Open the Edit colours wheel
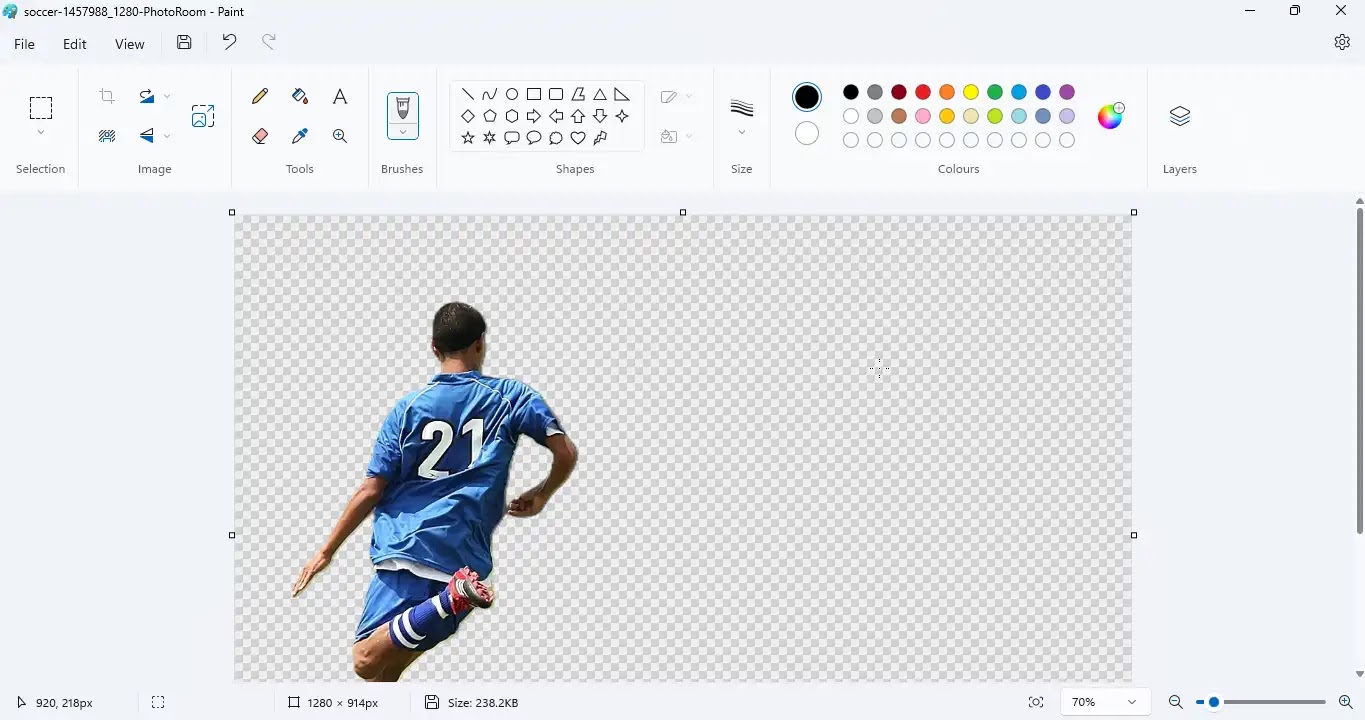The width and height of the screenshot is (1365, 720). coord(1111,116)
